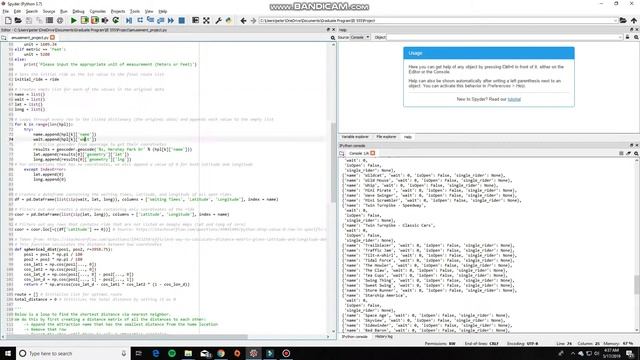Browse console tabs icon
The width and height of the screenshot is (640, 360).
342,153
